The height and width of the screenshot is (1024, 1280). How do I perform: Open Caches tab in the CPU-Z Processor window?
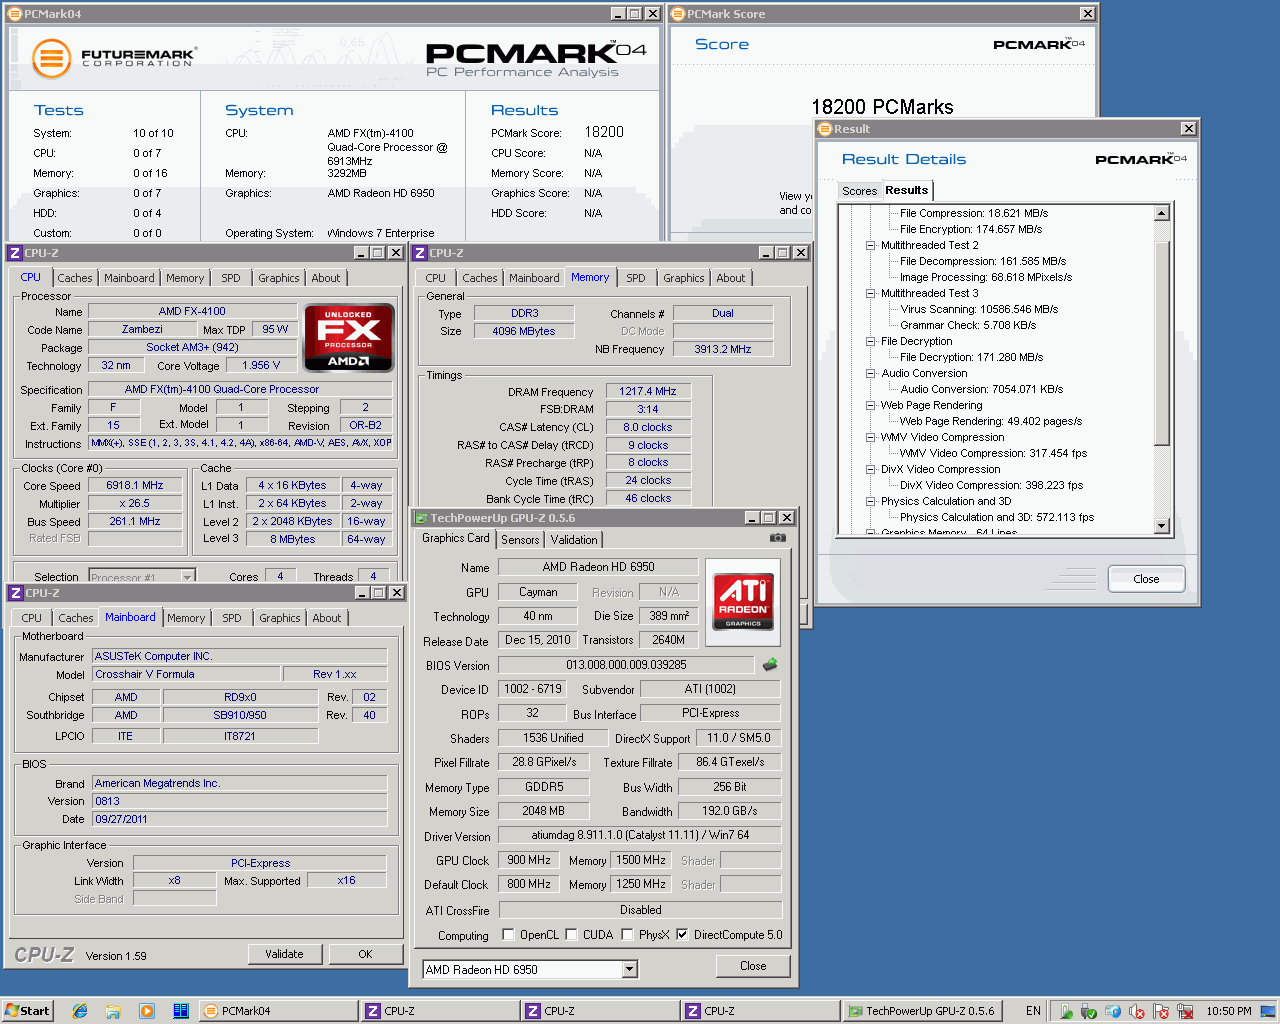tap(75, 278)
